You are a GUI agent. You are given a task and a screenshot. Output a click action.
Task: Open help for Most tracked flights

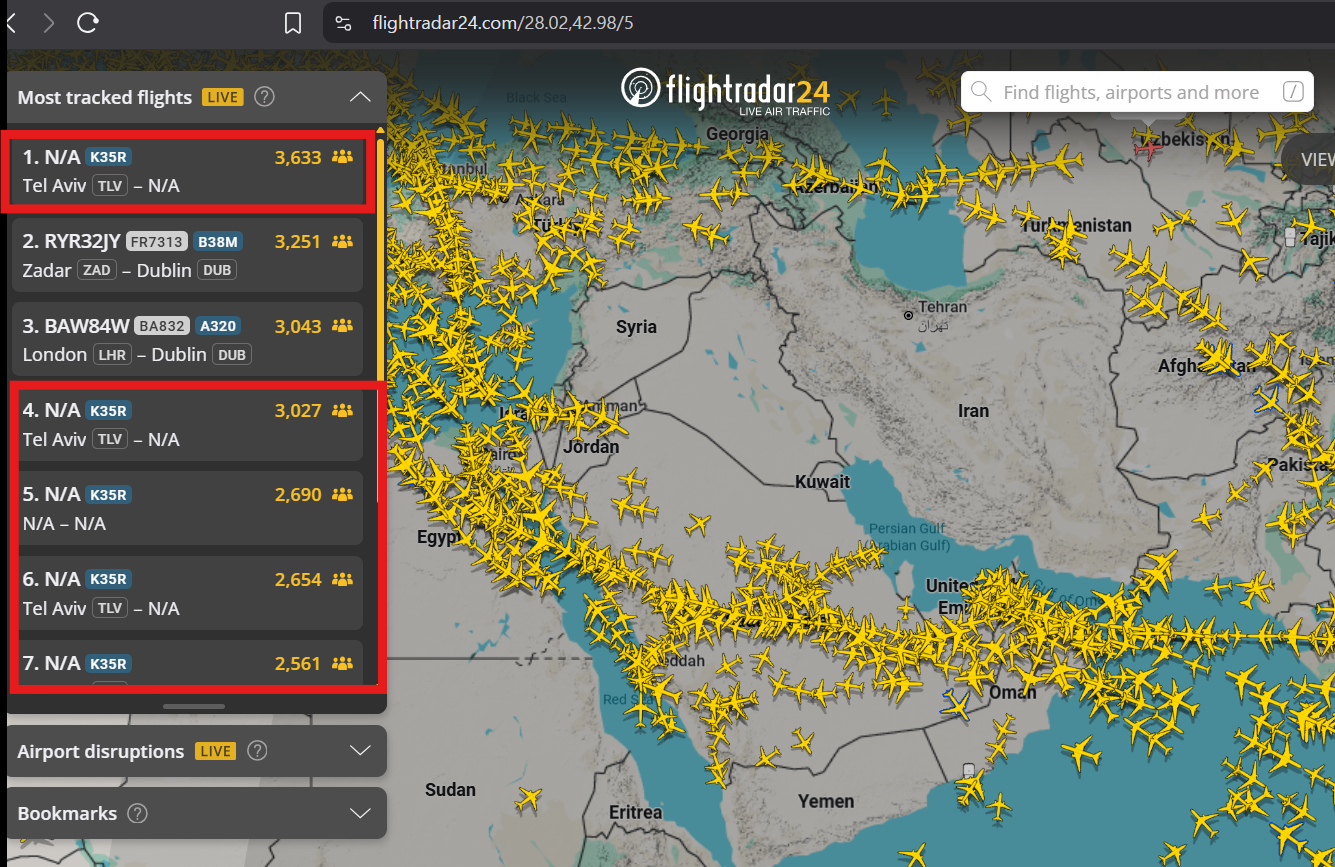pyautogui.click(x=264, y=97)
